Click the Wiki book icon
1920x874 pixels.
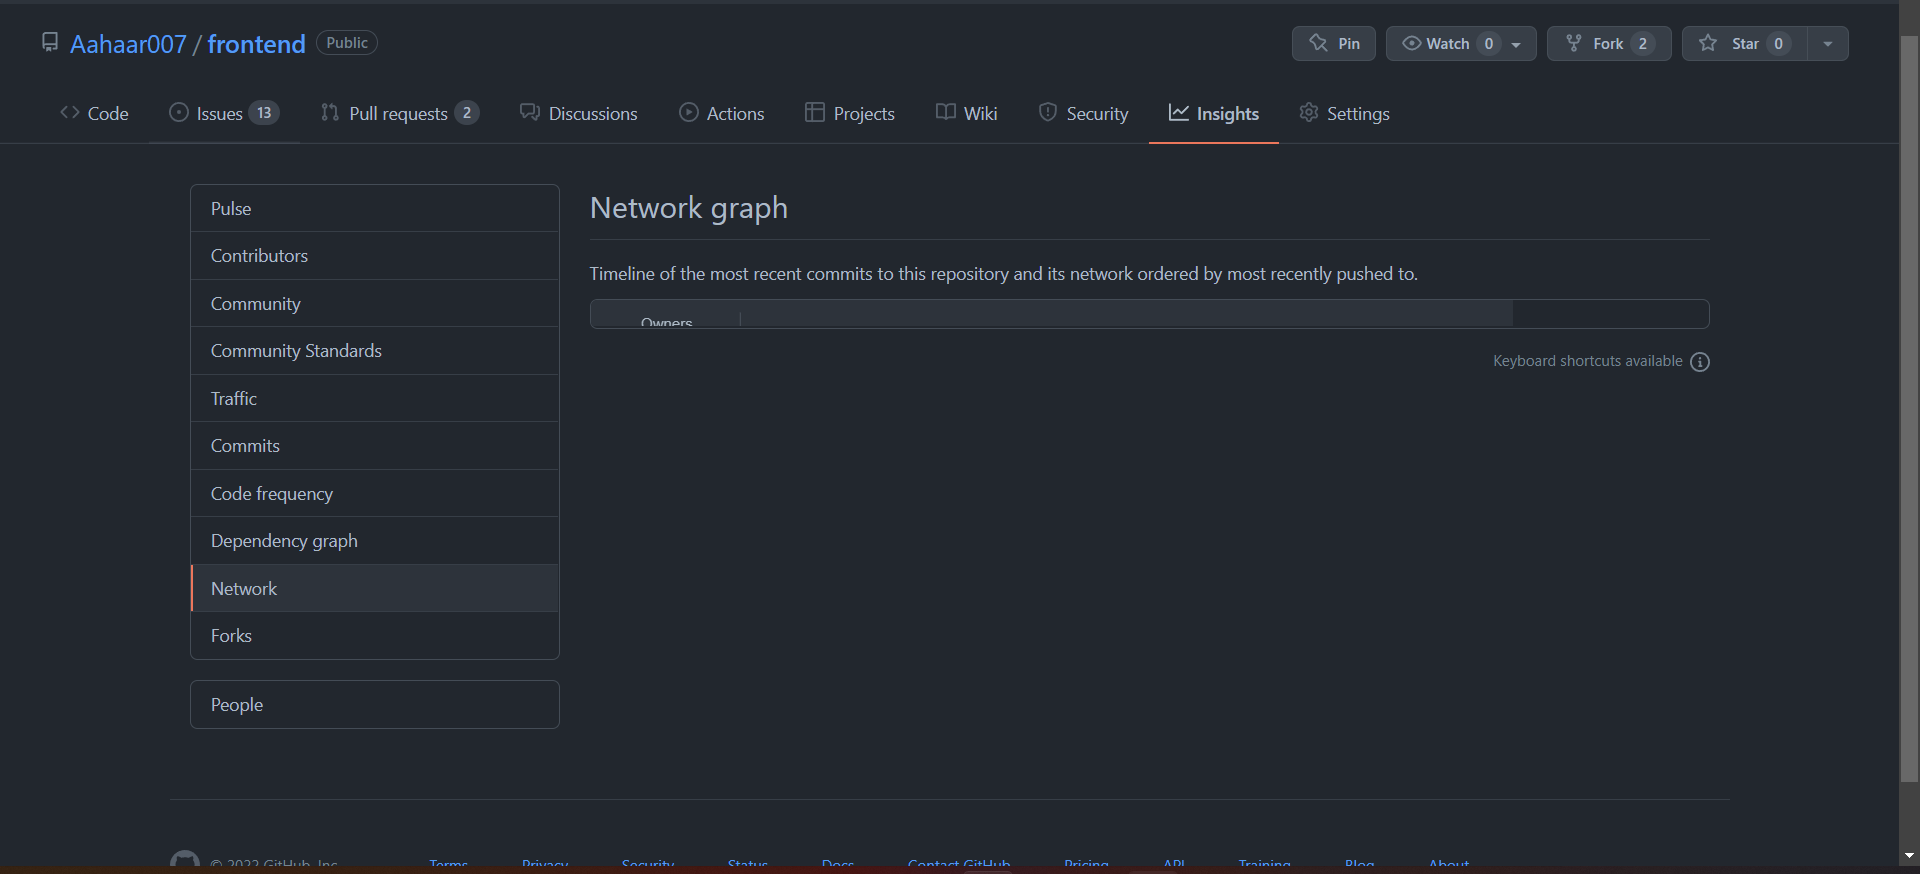(x=946, y=112)
